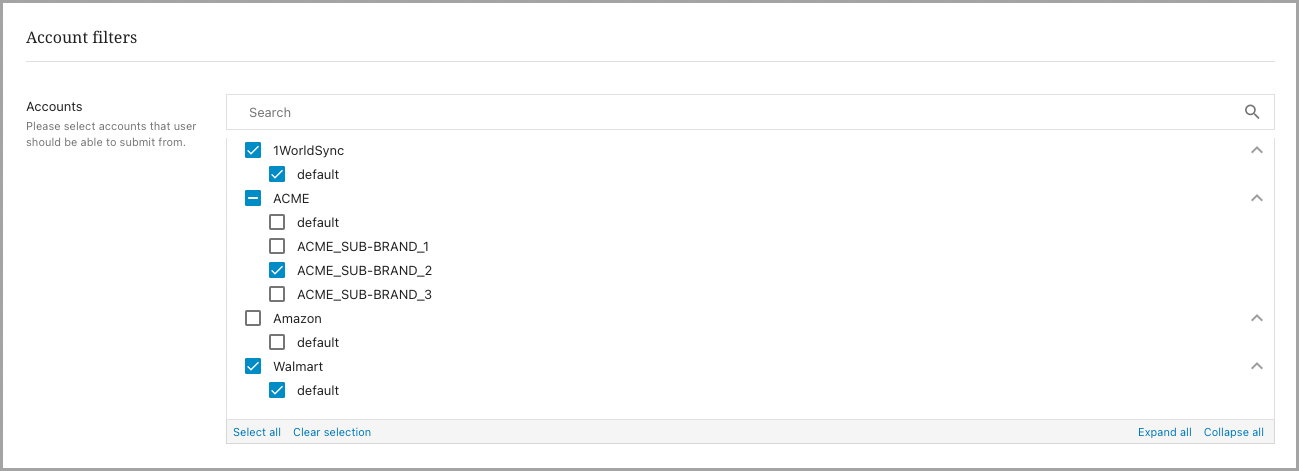
Task: Check default under Amazon
Action: pyautogui.click(x=277, y=342)
